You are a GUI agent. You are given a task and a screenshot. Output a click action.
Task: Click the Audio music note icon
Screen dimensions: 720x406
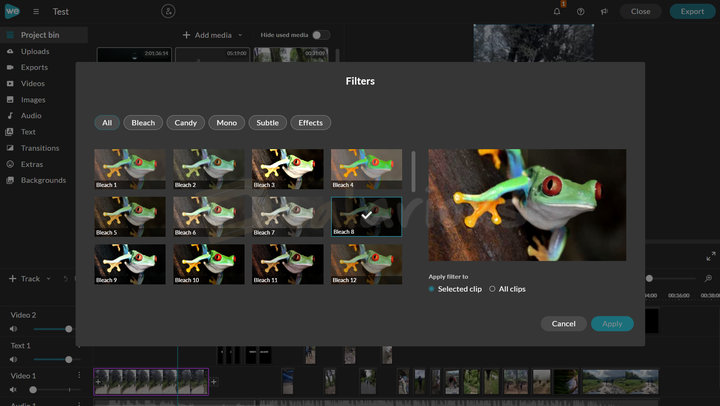pyautogui.click(x=10, y=116)
